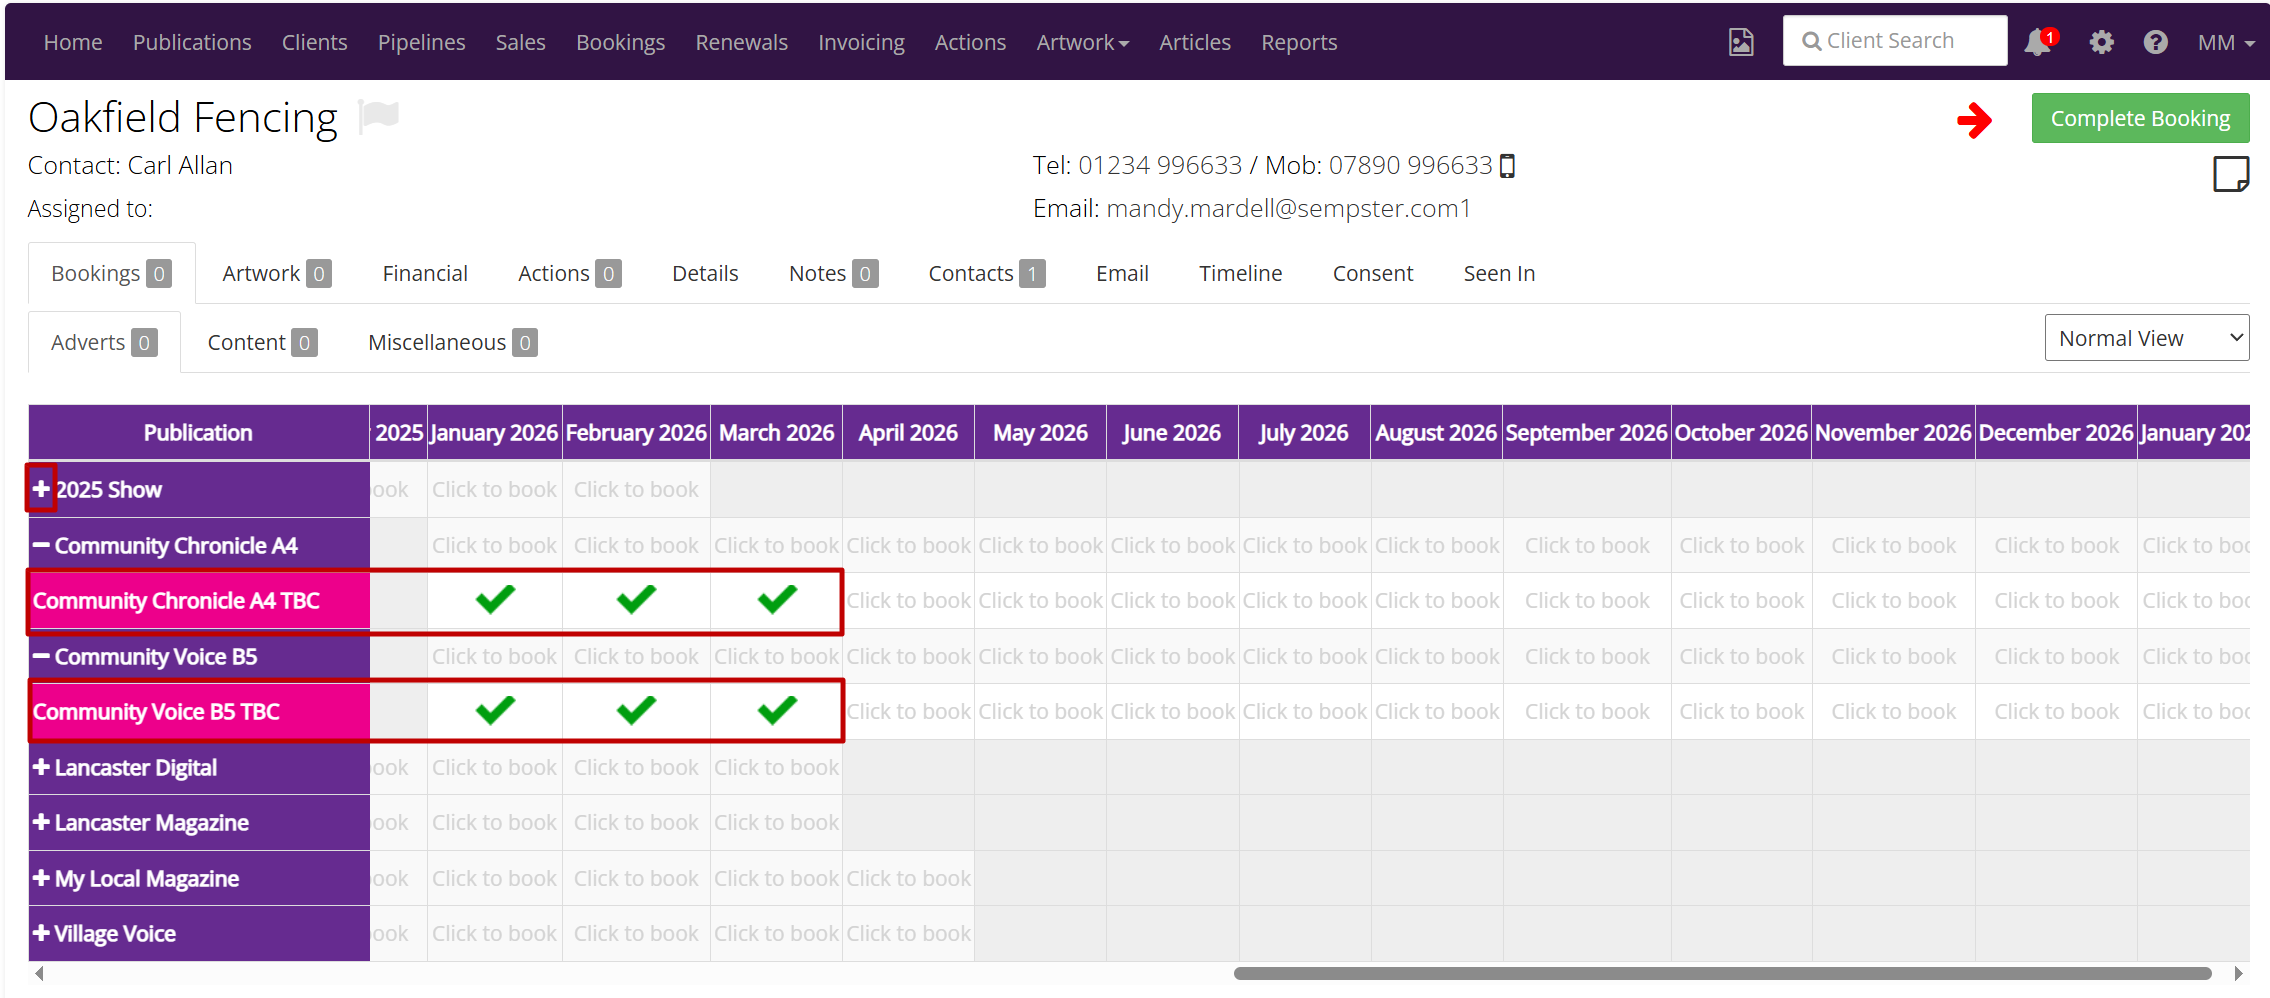Toggle March 2026 tick for Community Voice B5 TBC

pyautogui.click(x=777, y=710)
